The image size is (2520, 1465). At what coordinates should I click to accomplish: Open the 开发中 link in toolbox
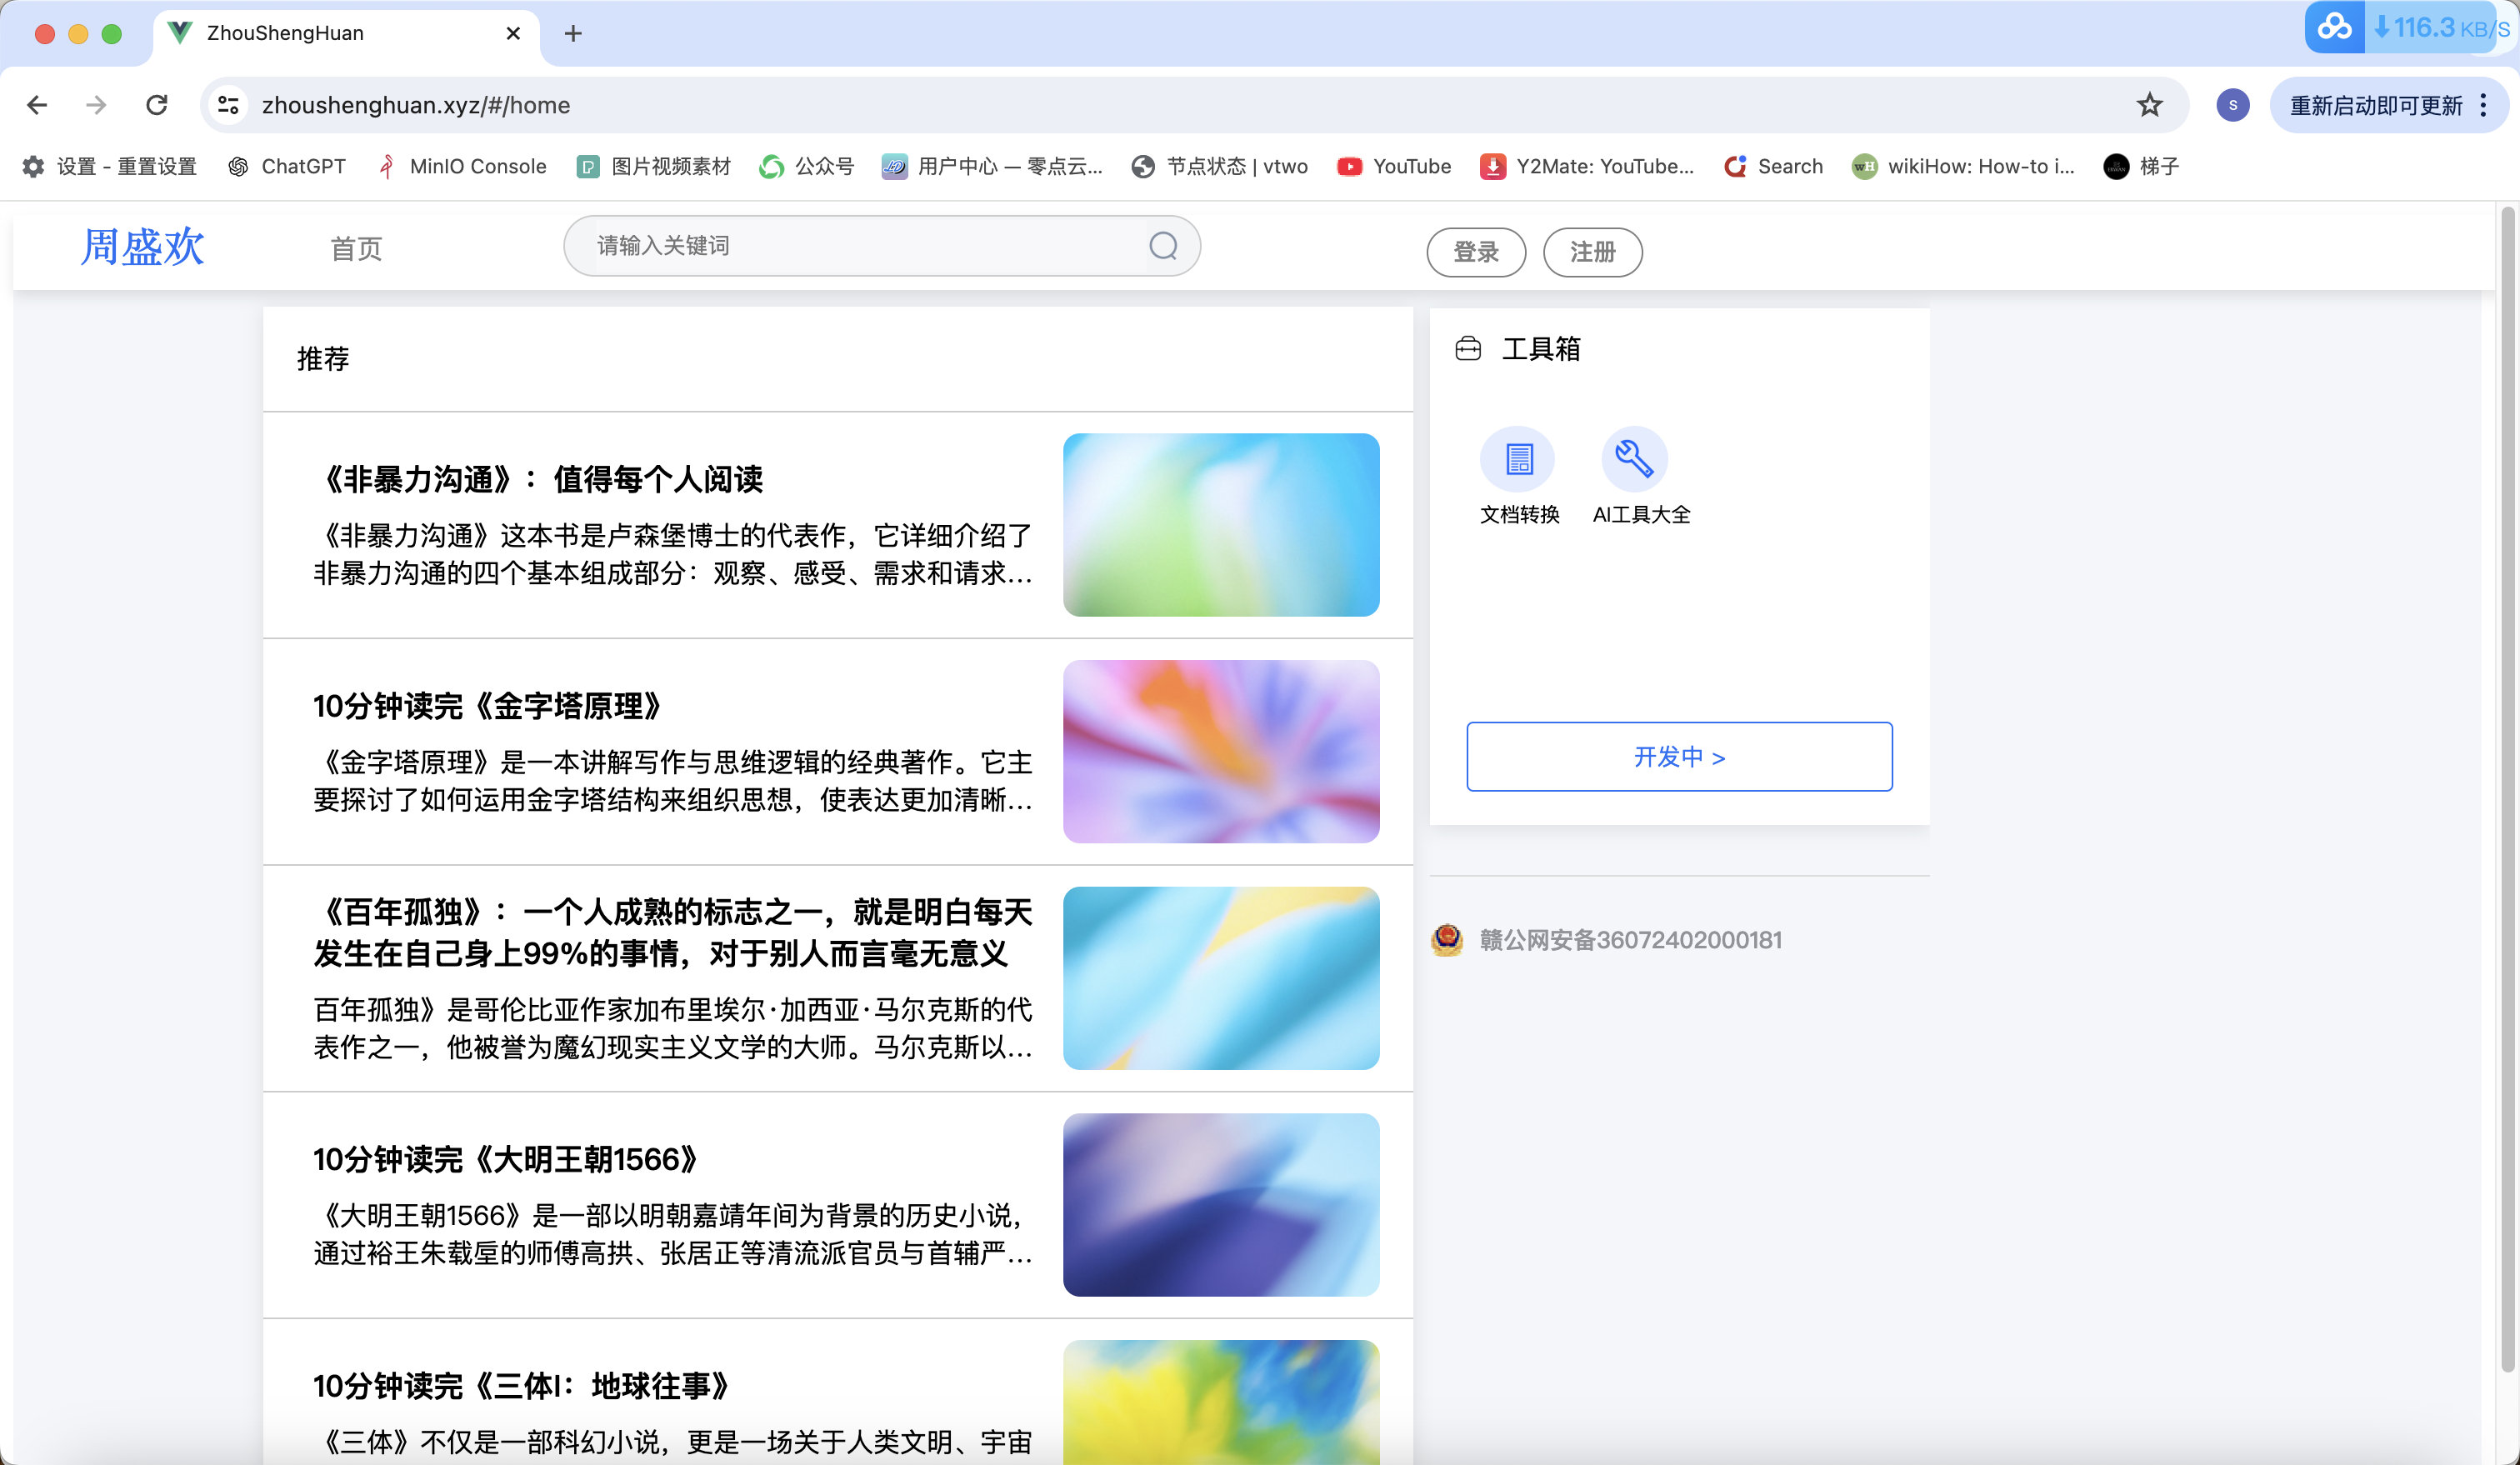click(1678, 757)
